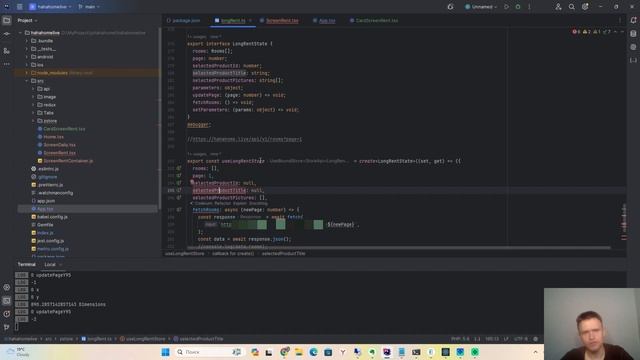Open more run actions vertical dots

tap(529, 7)
